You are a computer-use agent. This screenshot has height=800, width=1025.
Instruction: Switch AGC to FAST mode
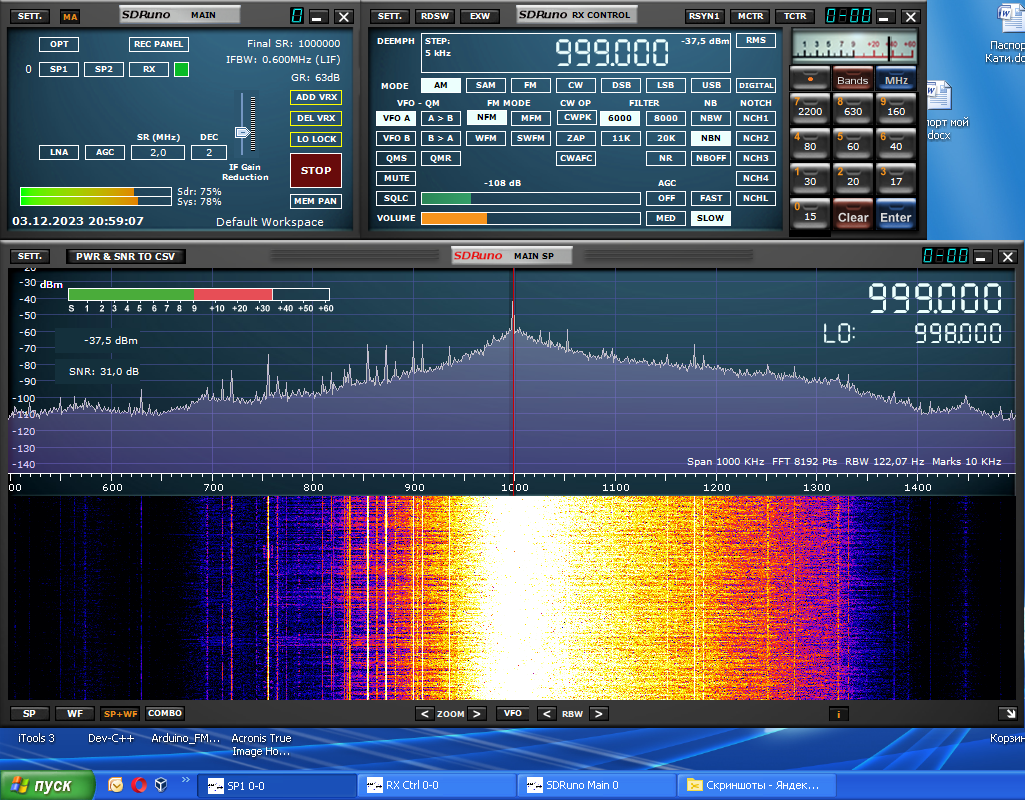711,198
